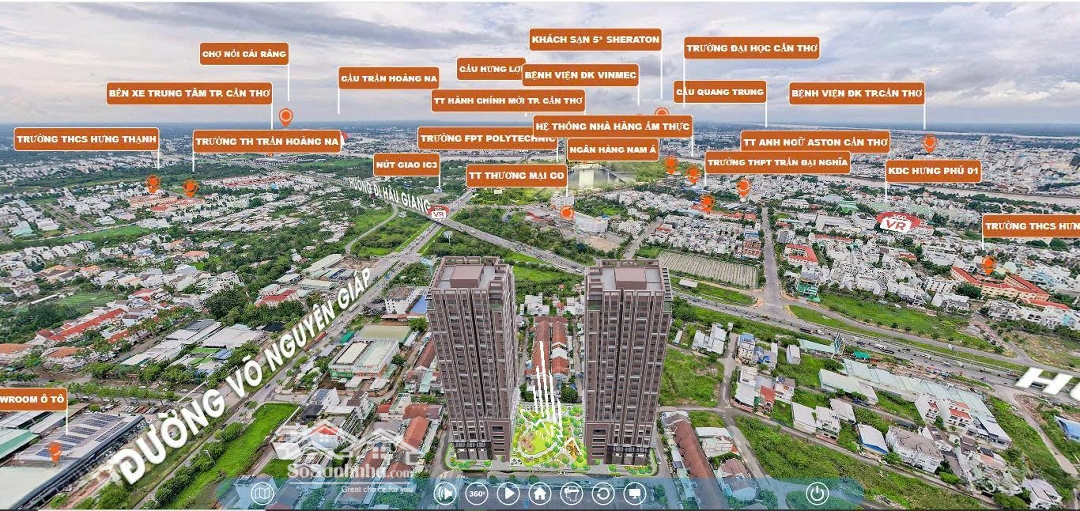Select the Trường THPT Trần Đại Nghĩa label

tap(777, 162)
